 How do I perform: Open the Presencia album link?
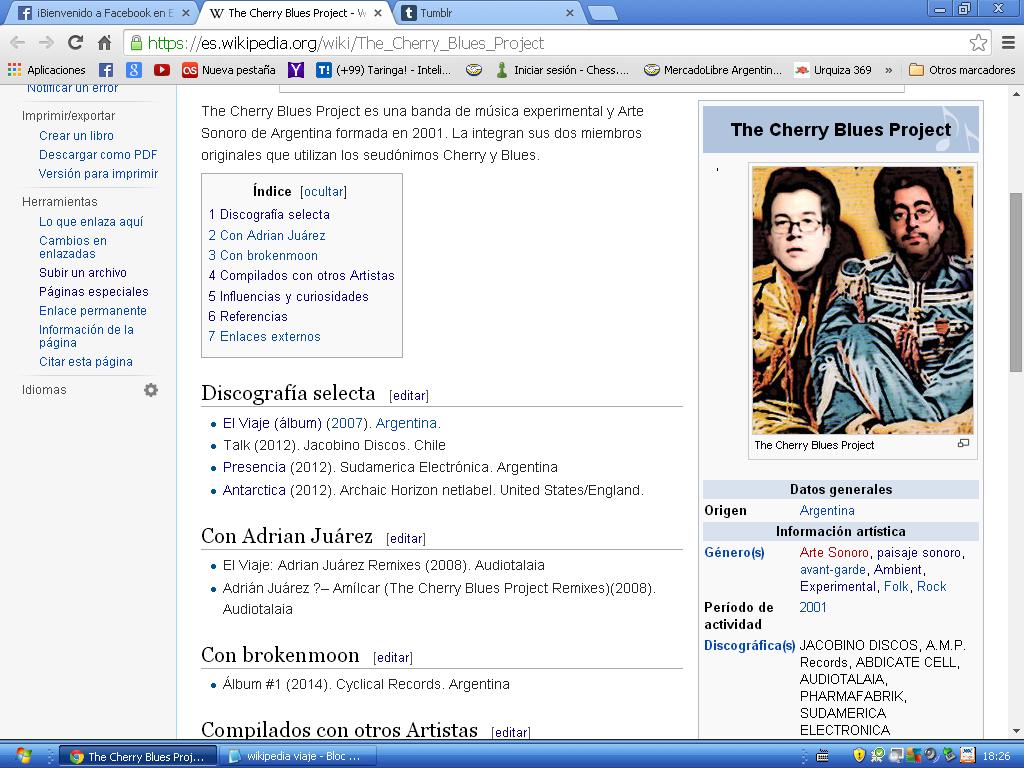254,467
